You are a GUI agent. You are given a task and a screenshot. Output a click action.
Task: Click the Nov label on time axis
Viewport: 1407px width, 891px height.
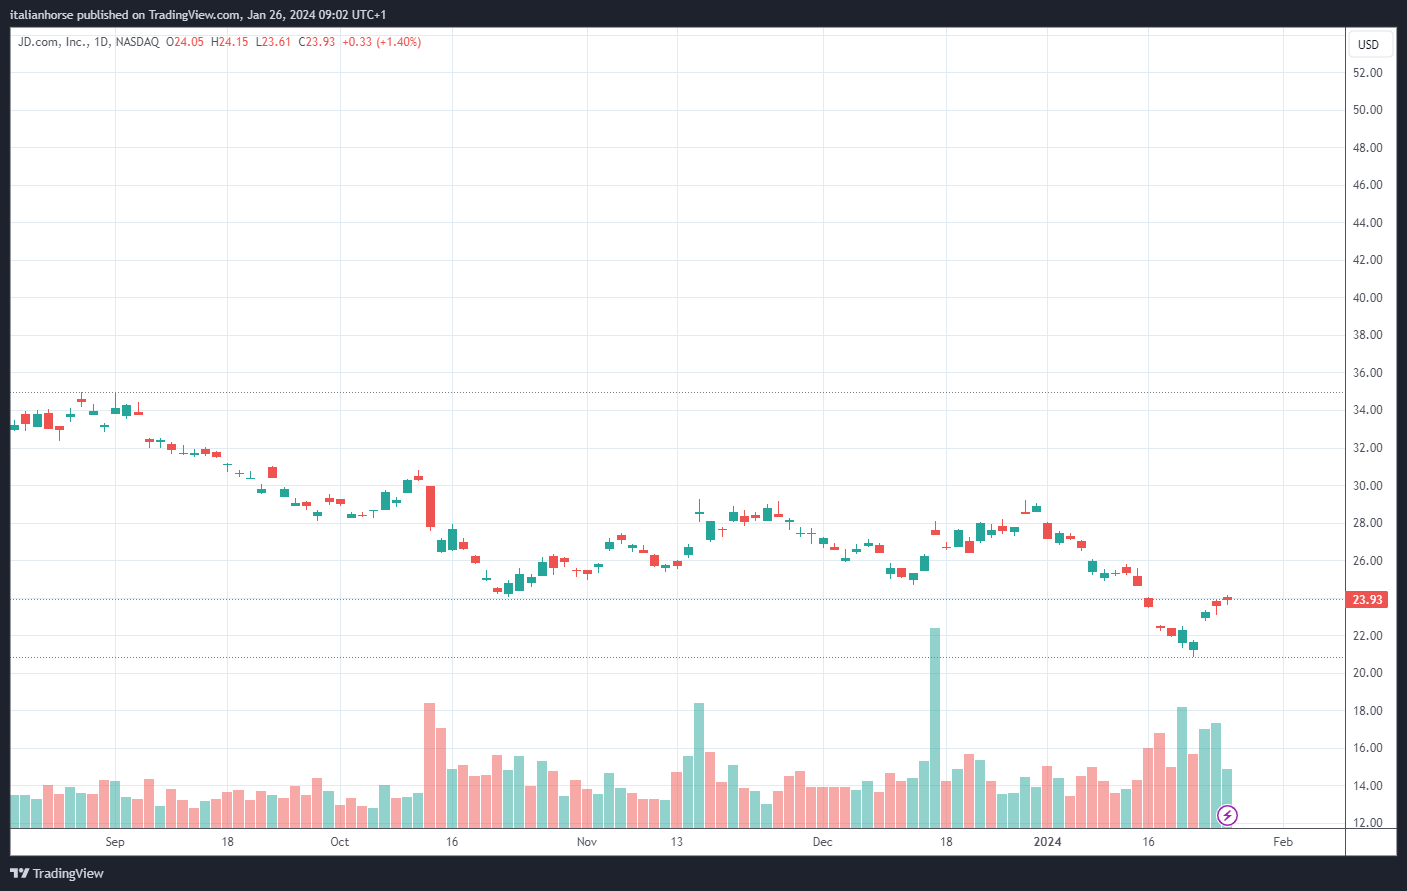point(587,842)
